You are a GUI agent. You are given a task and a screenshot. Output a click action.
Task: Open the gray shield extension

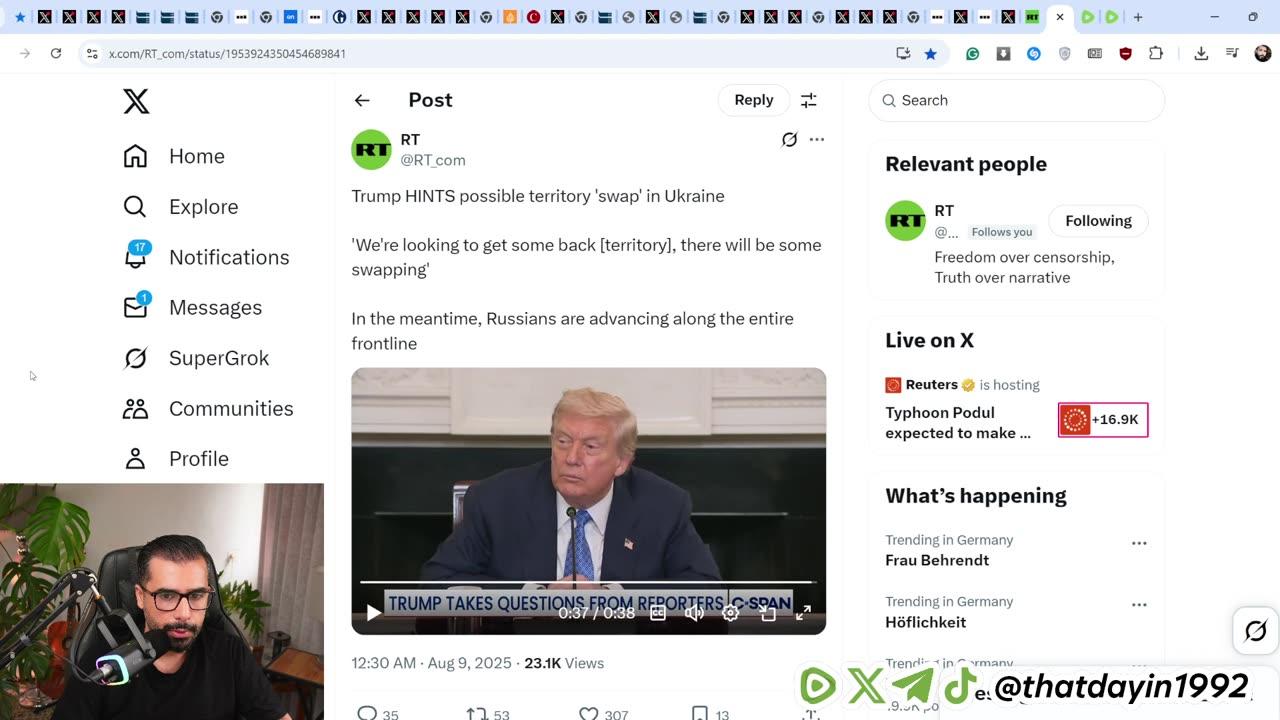[1064, 54]
